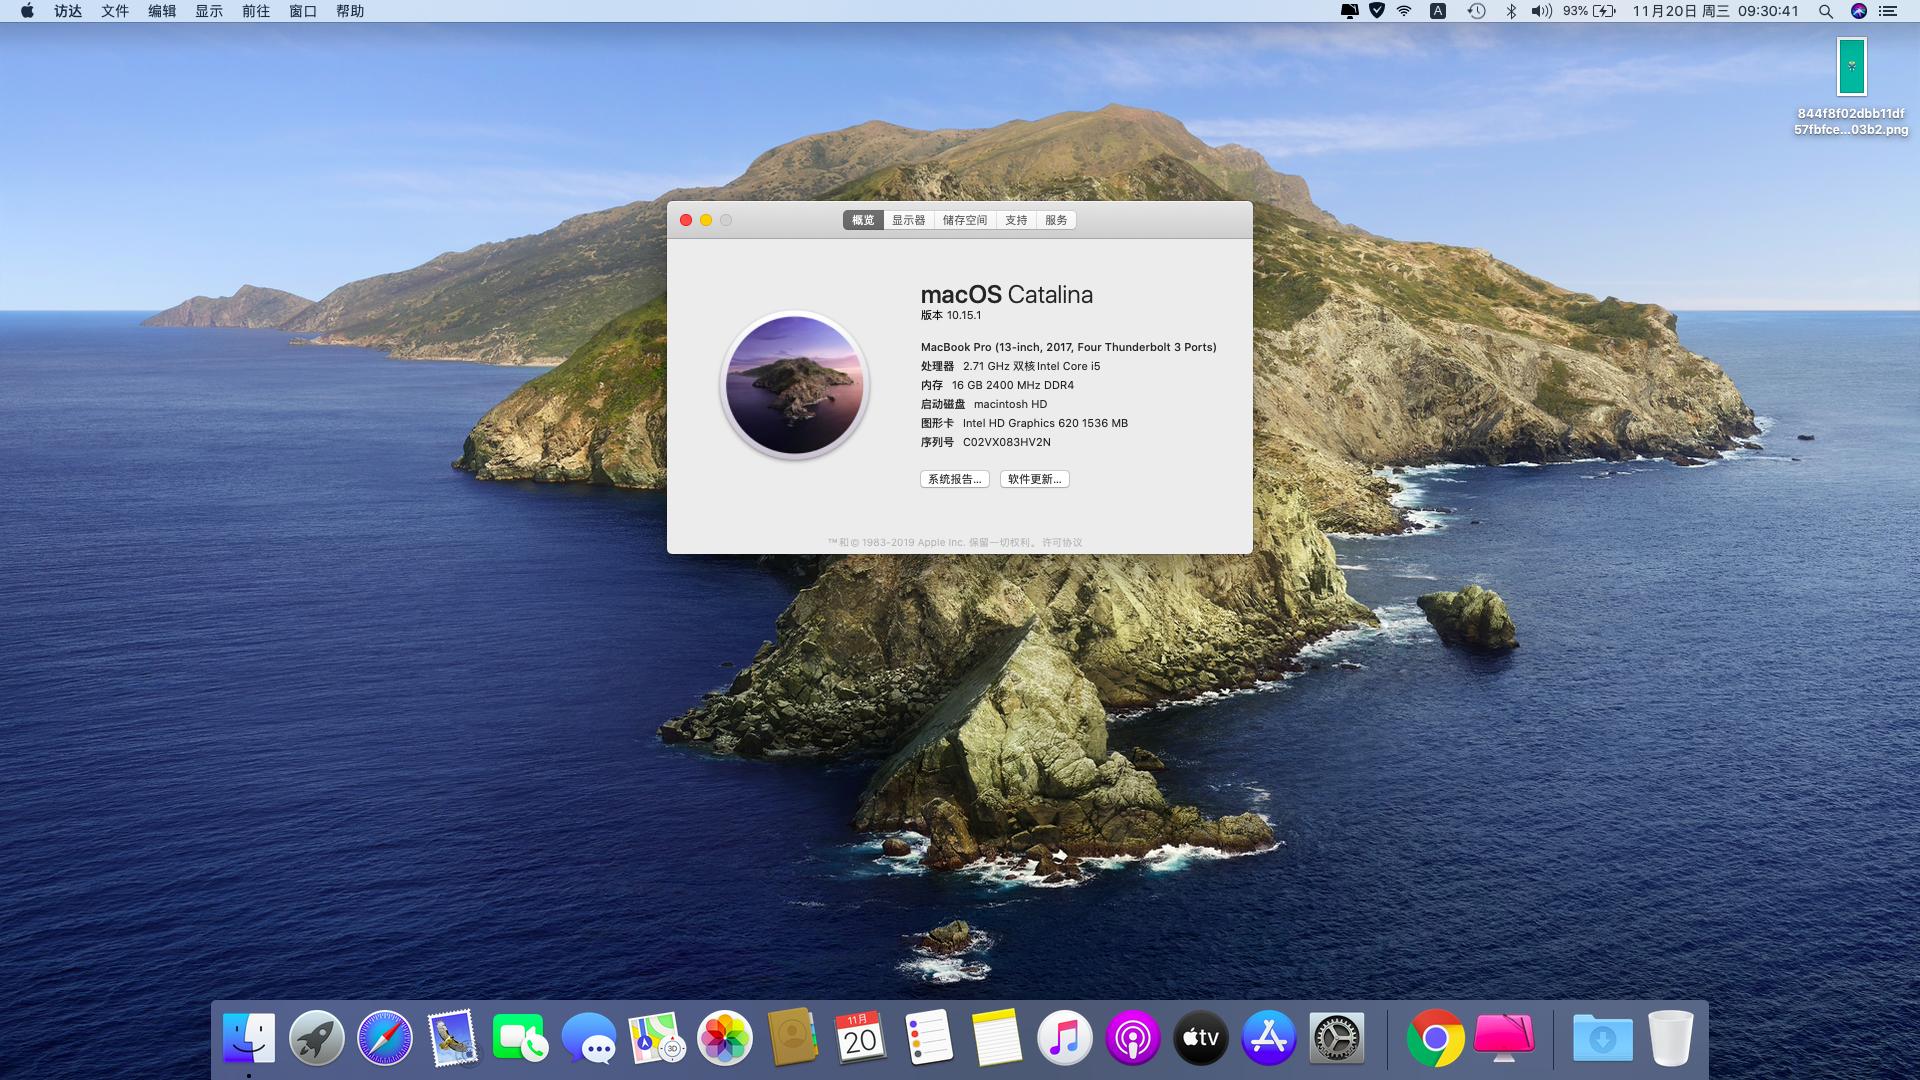This screenshot has width=1920, height=1080.
Task: Click the 系统报告 button
Action: point(955,479)
